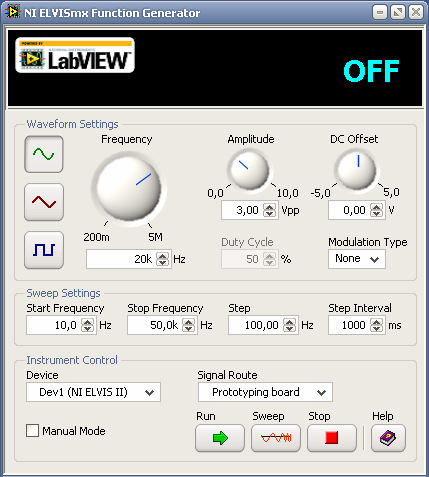The width and height of the screenshot is (429, 477).
Task: Click the Frequency knob
Action: coord(129,188)
